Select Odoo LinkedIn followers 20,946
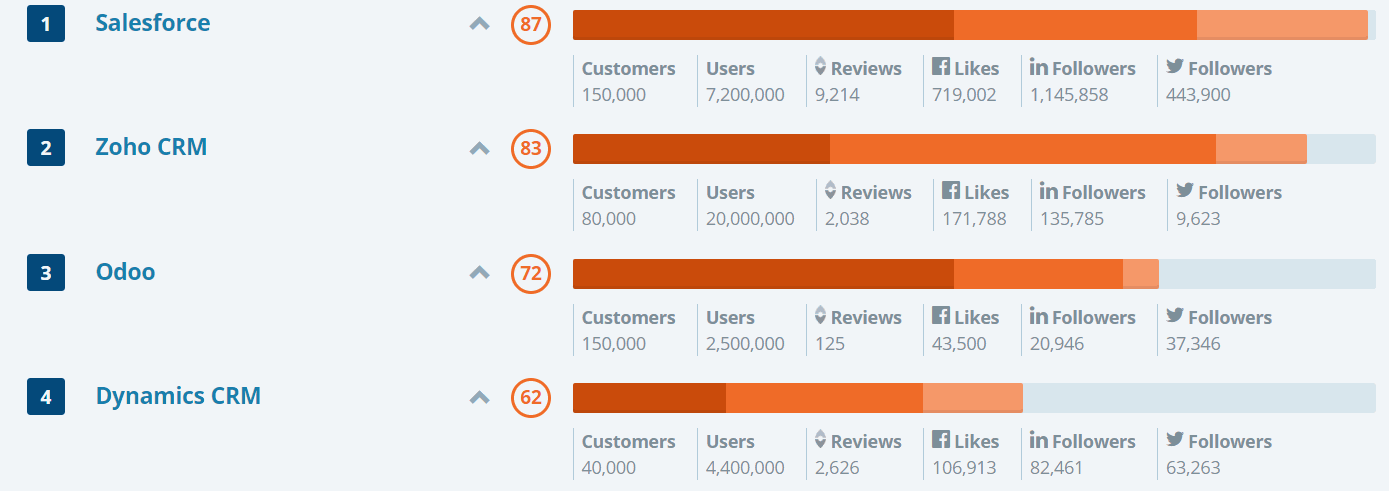 coord(1057,344)
